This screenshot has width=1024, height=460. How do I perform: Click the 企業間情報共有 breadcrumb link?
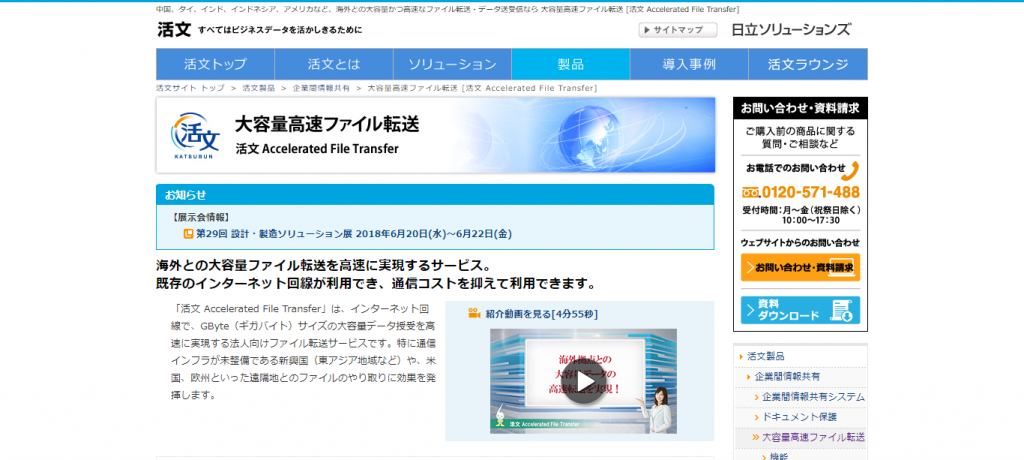click(x=321, y=88)
